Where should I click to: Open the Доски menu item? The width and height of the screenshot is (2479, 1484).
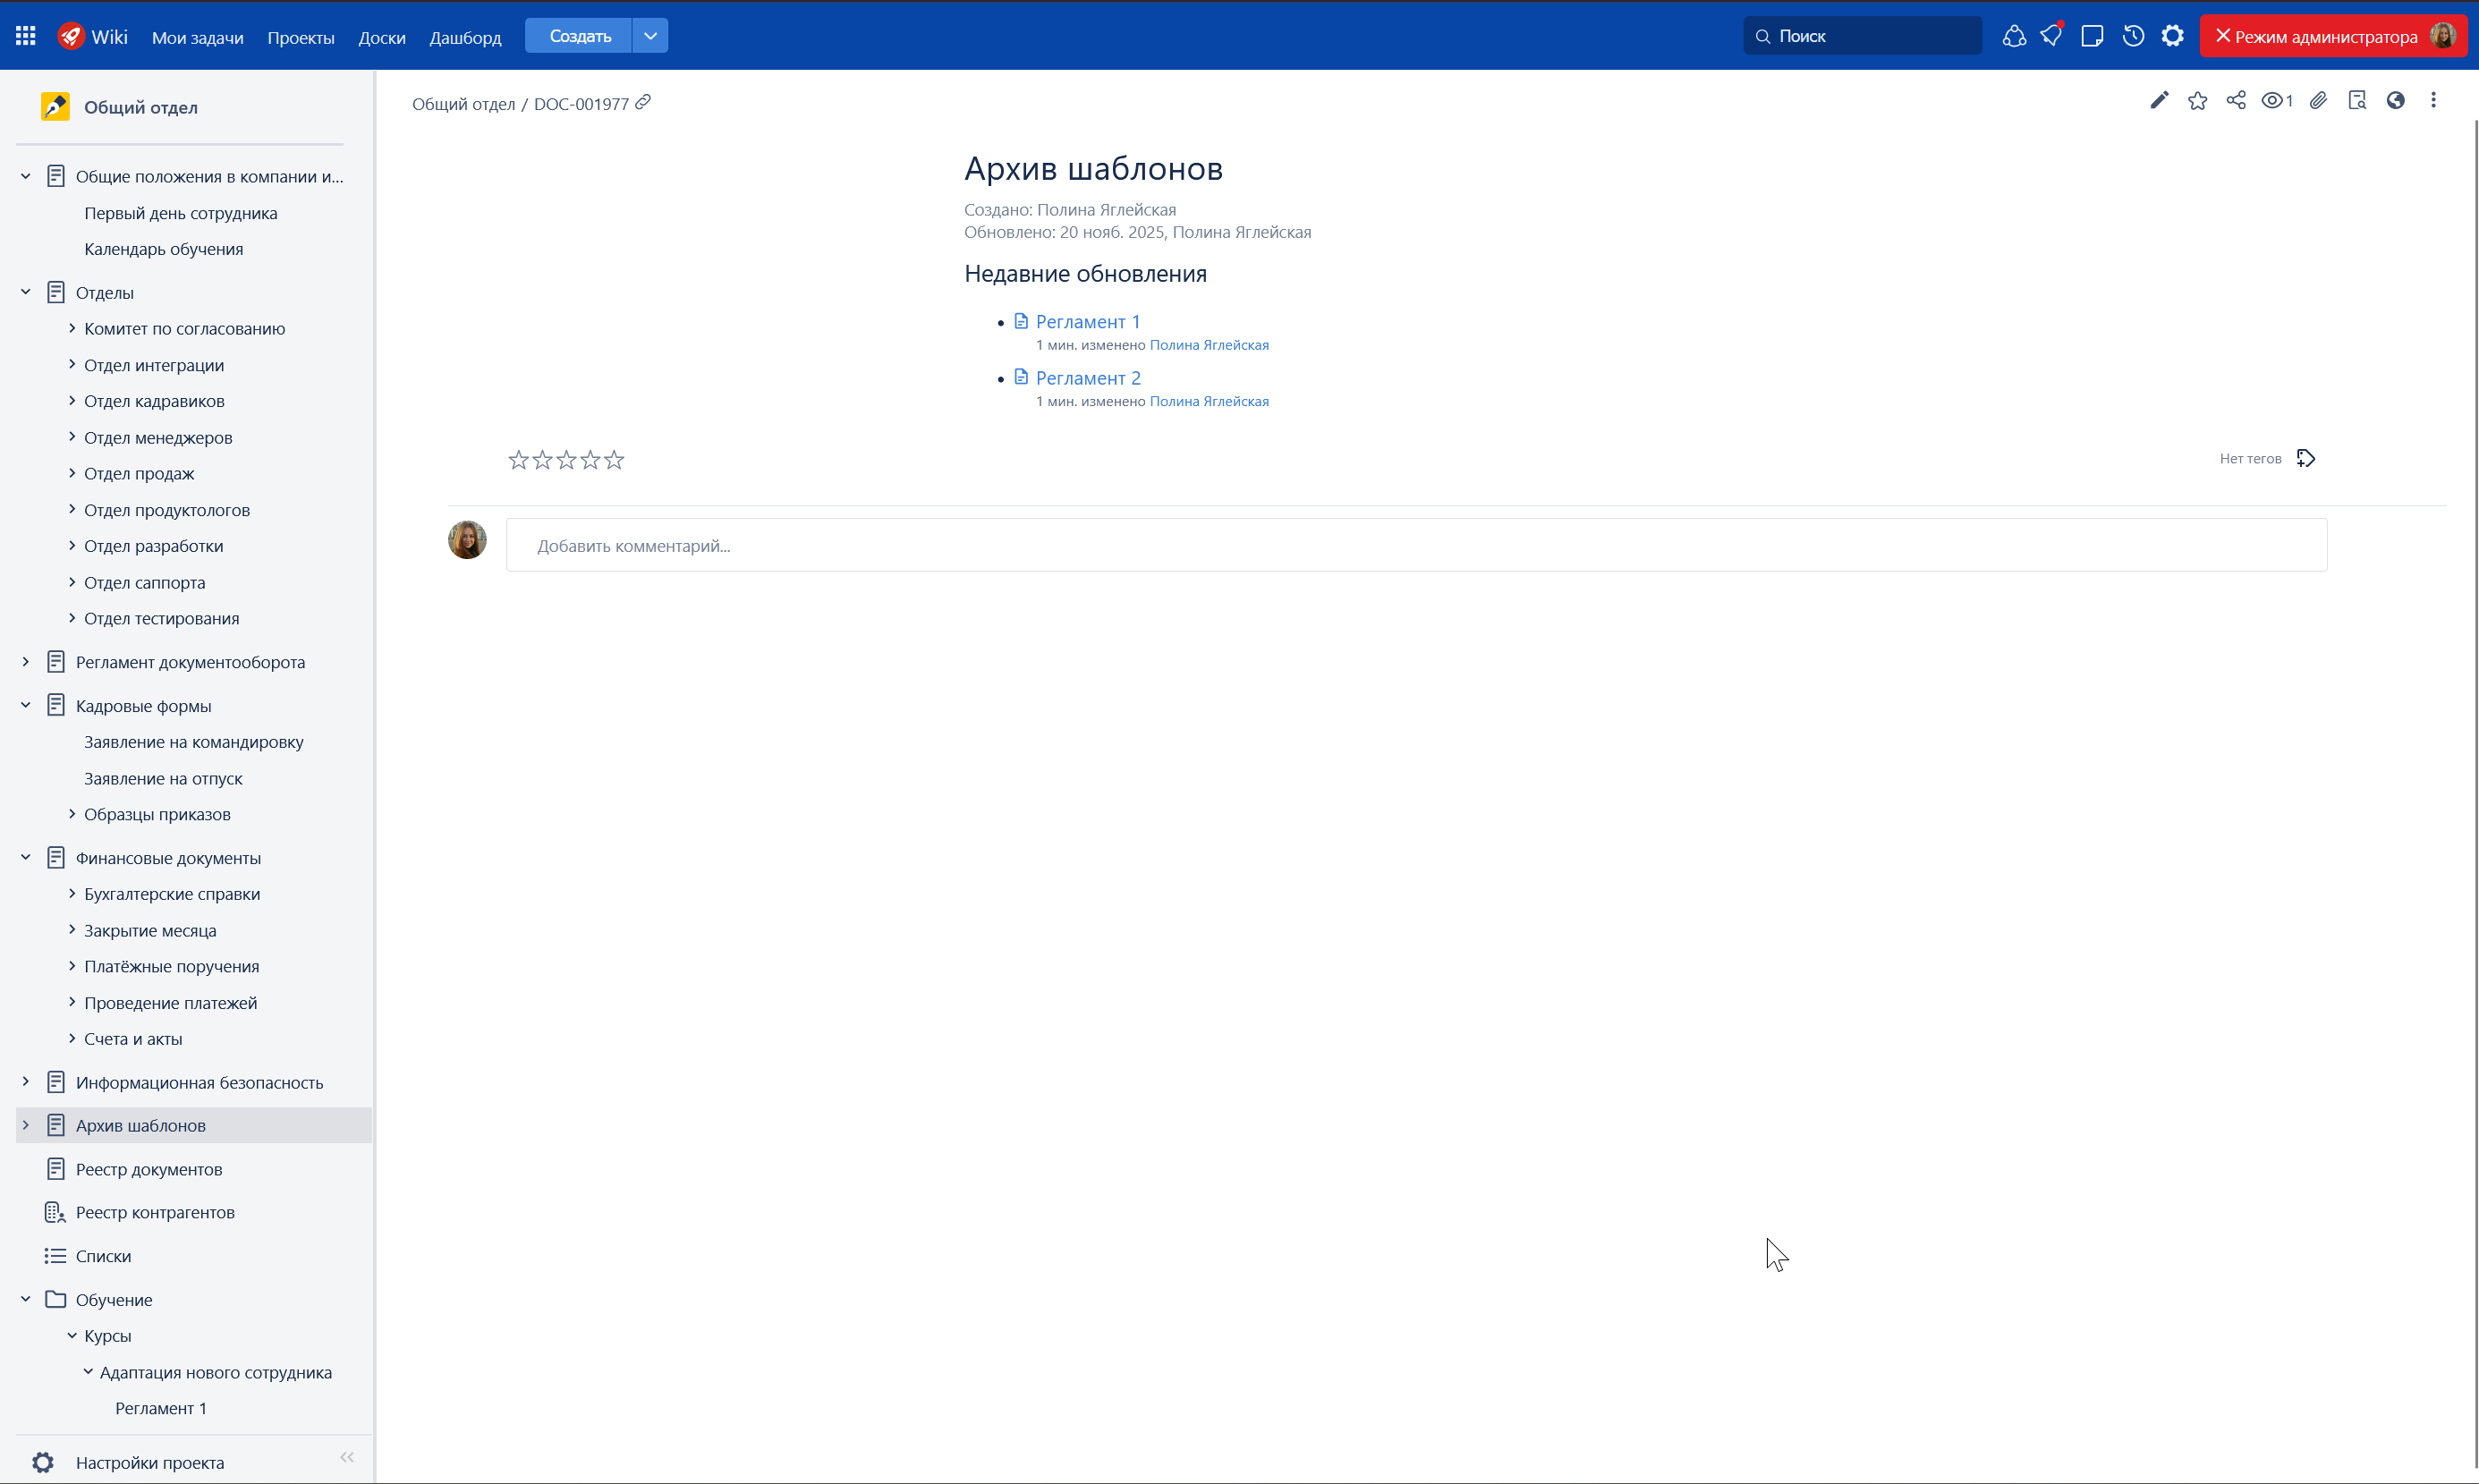[382, 37]
